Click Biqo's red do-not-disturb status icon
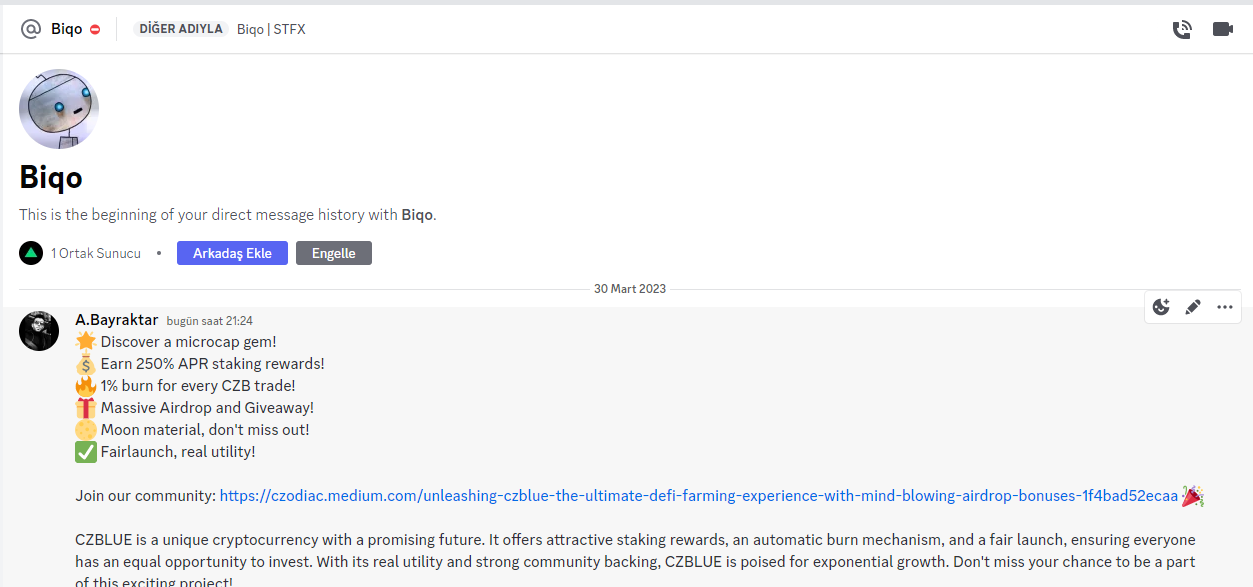This screenshot has width=1253, height=587. (x=95, y=30)
